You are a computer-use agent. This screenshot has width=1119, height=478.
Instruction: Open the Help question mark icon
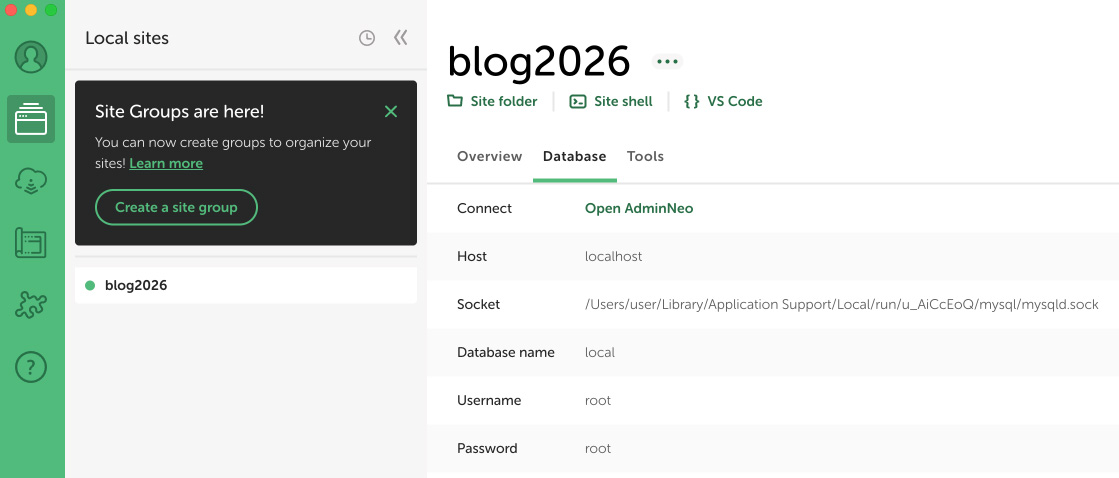31,367
